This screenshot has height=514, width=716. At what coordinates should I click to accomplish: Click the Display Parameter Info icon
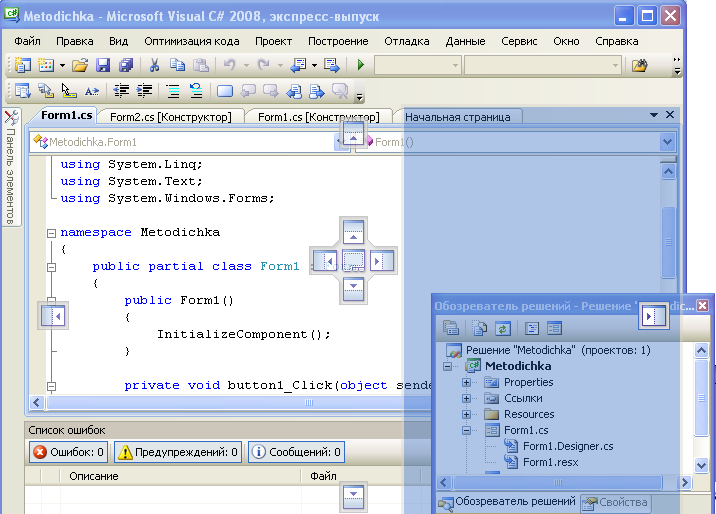46,91
